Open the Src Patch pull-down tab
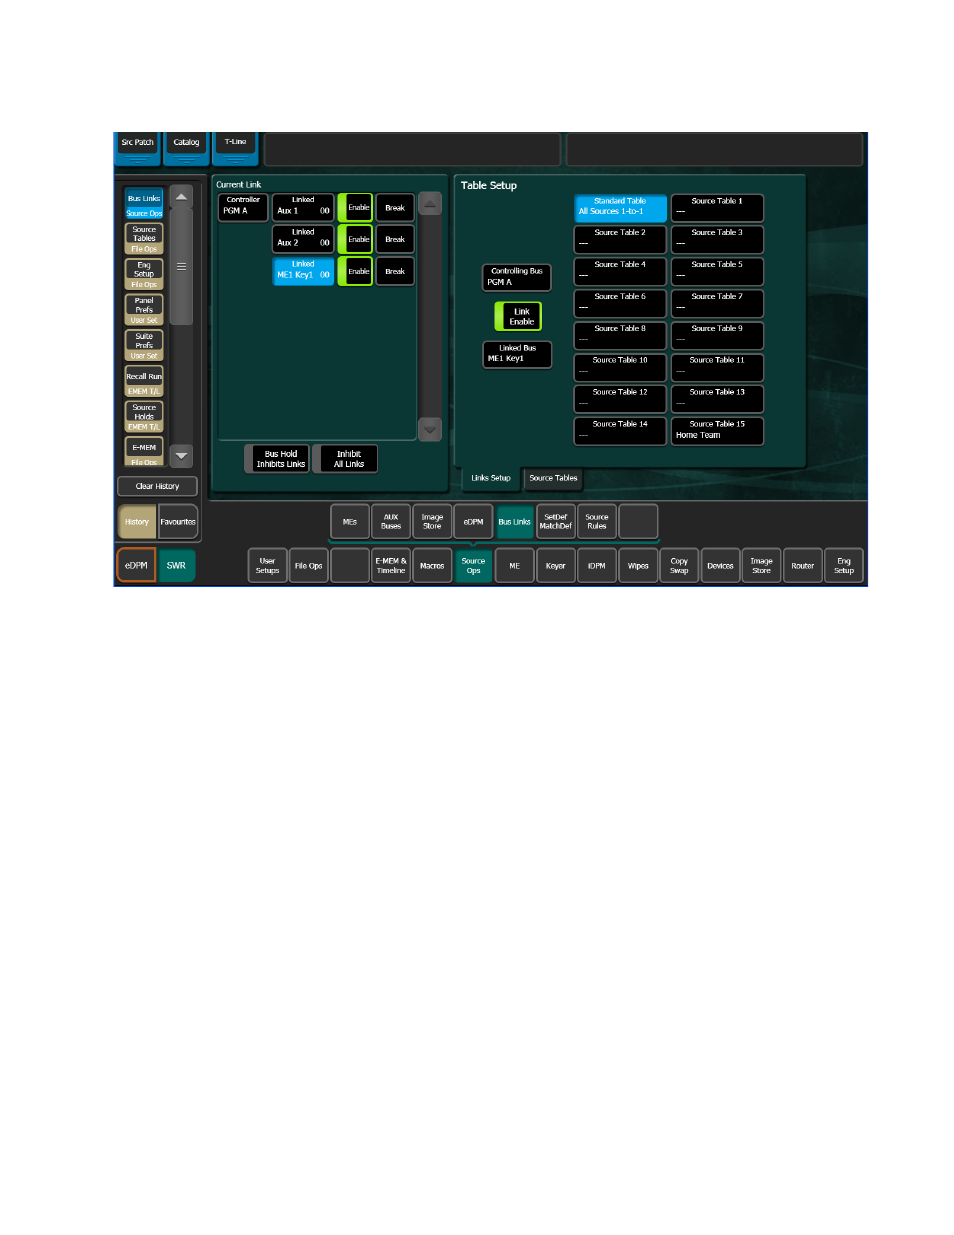Image resolution: width=954 pixels, height=1235 pixels. point(137,148)
